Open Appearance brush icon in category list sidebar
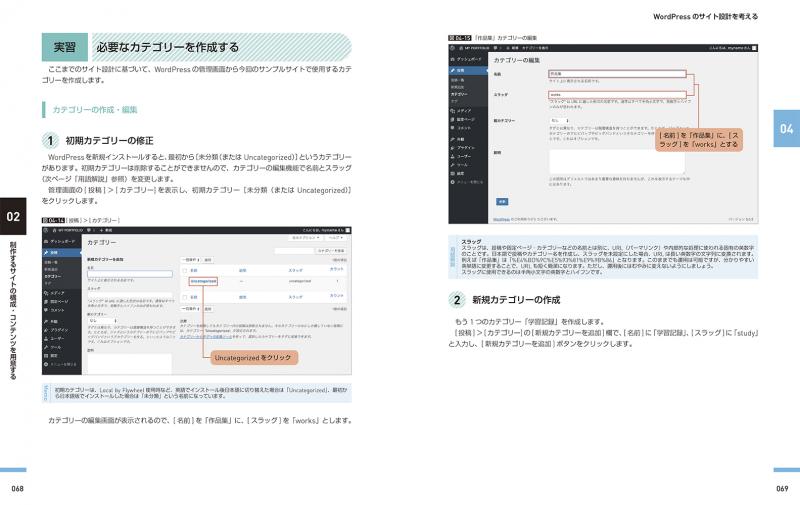This screenshot has width=800, height=505. point(46,321)
